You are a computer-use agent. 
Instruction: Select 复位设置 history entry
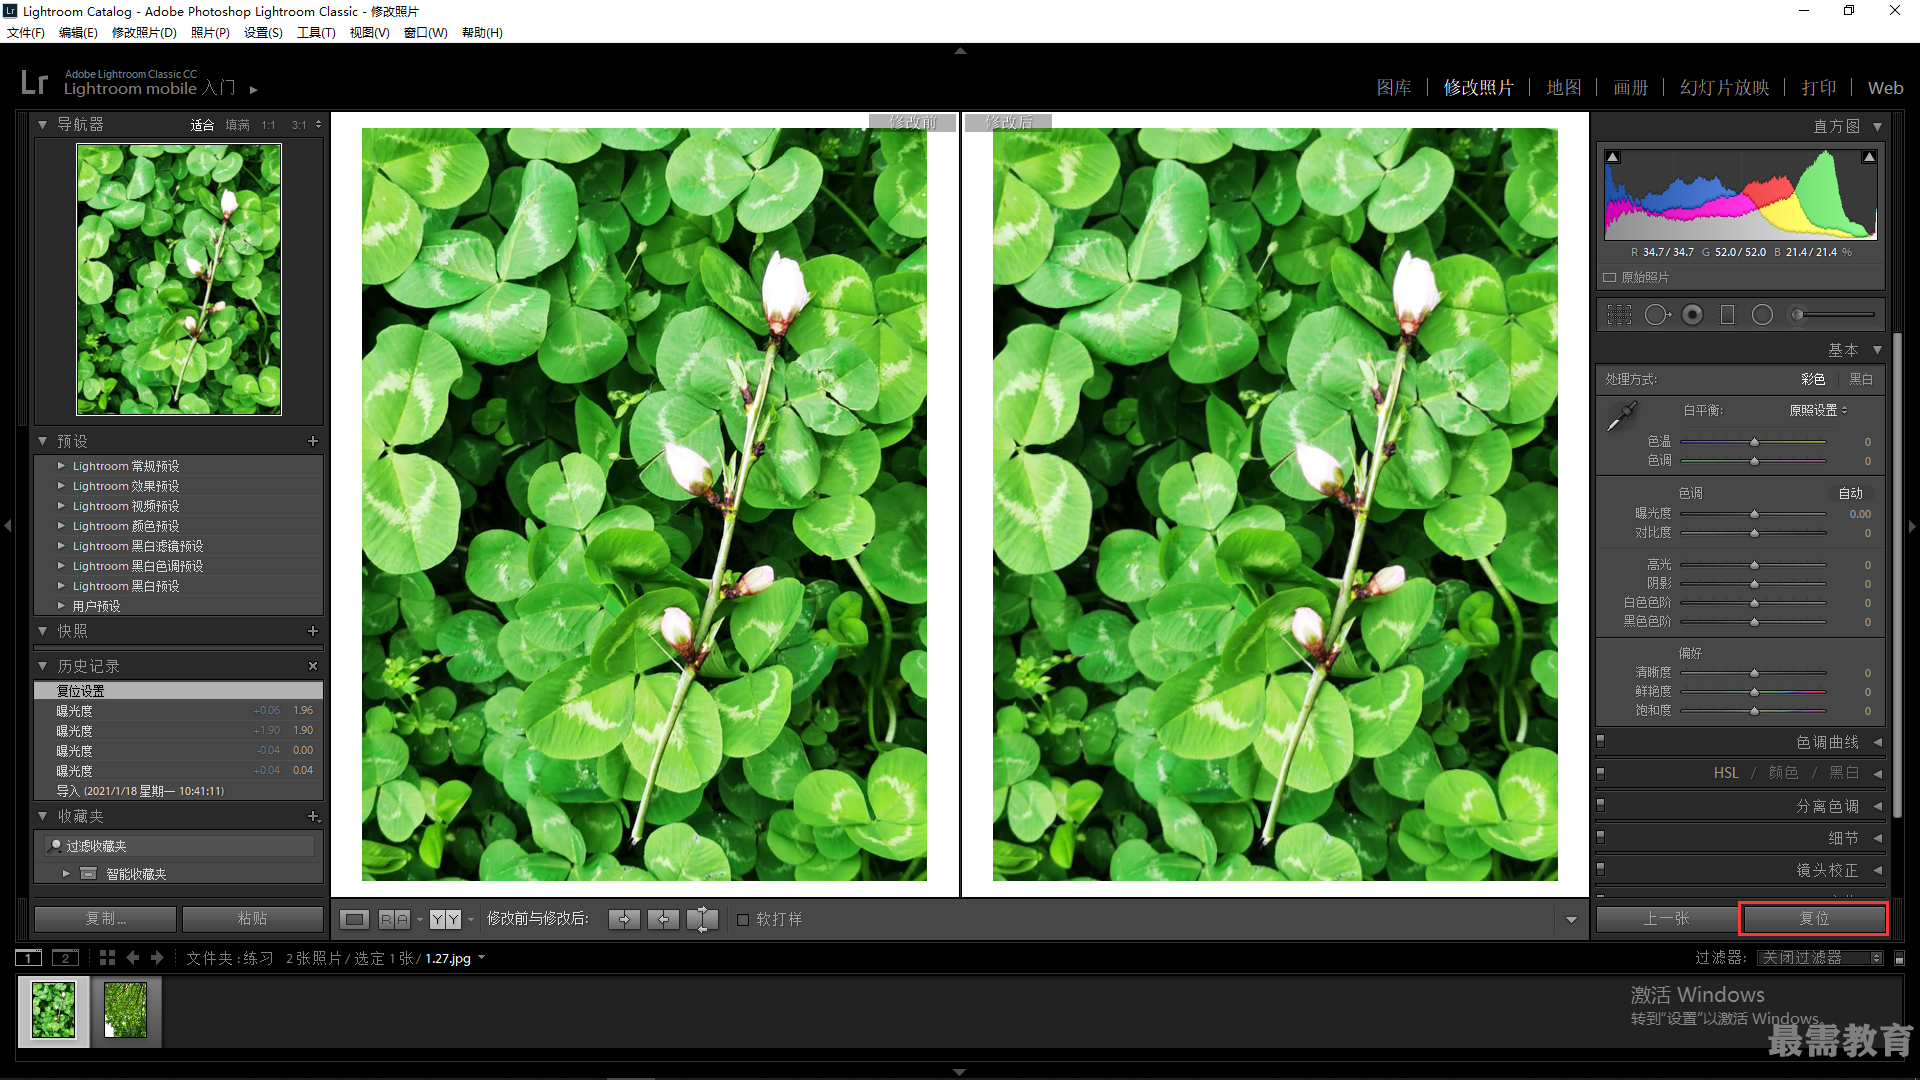[178, 691]
